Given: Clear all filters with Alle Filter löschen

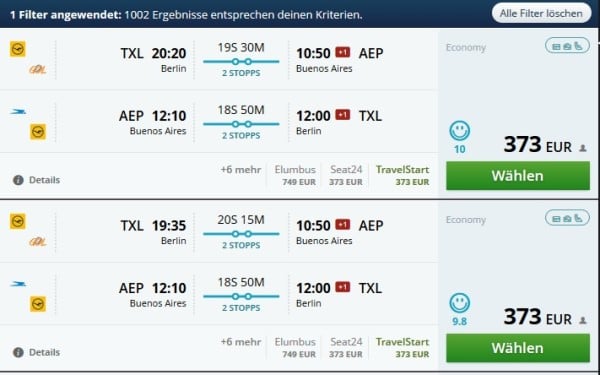Looking at the screenshot, I should [x=541, y=13].
